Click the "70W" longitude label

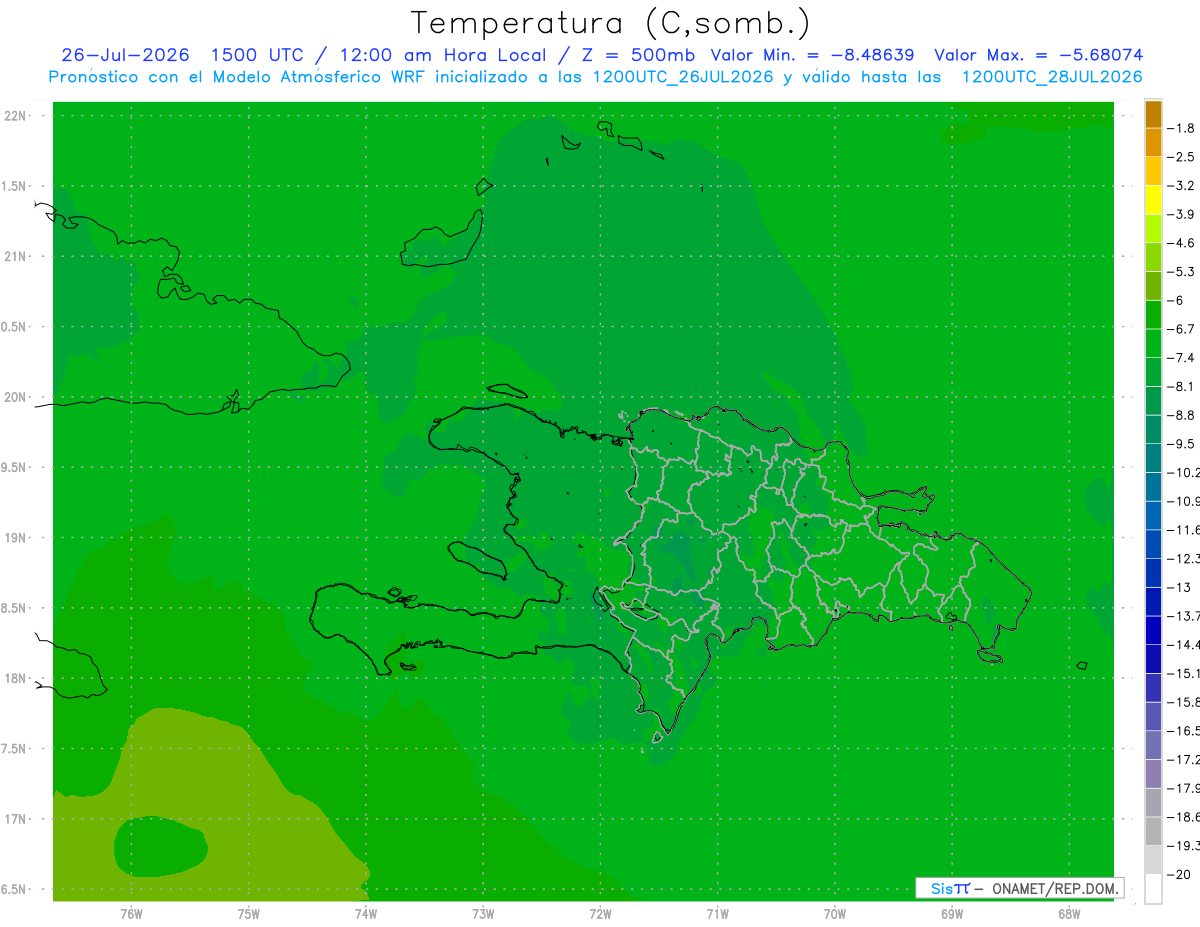click(x=834, y=914)
